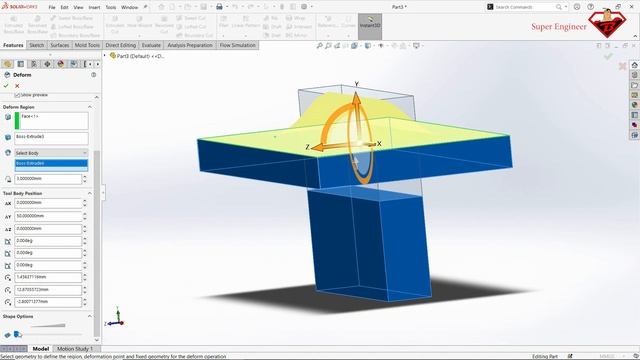Collapse the Deform Region section
Screen dimensions: 640x360
89,107
